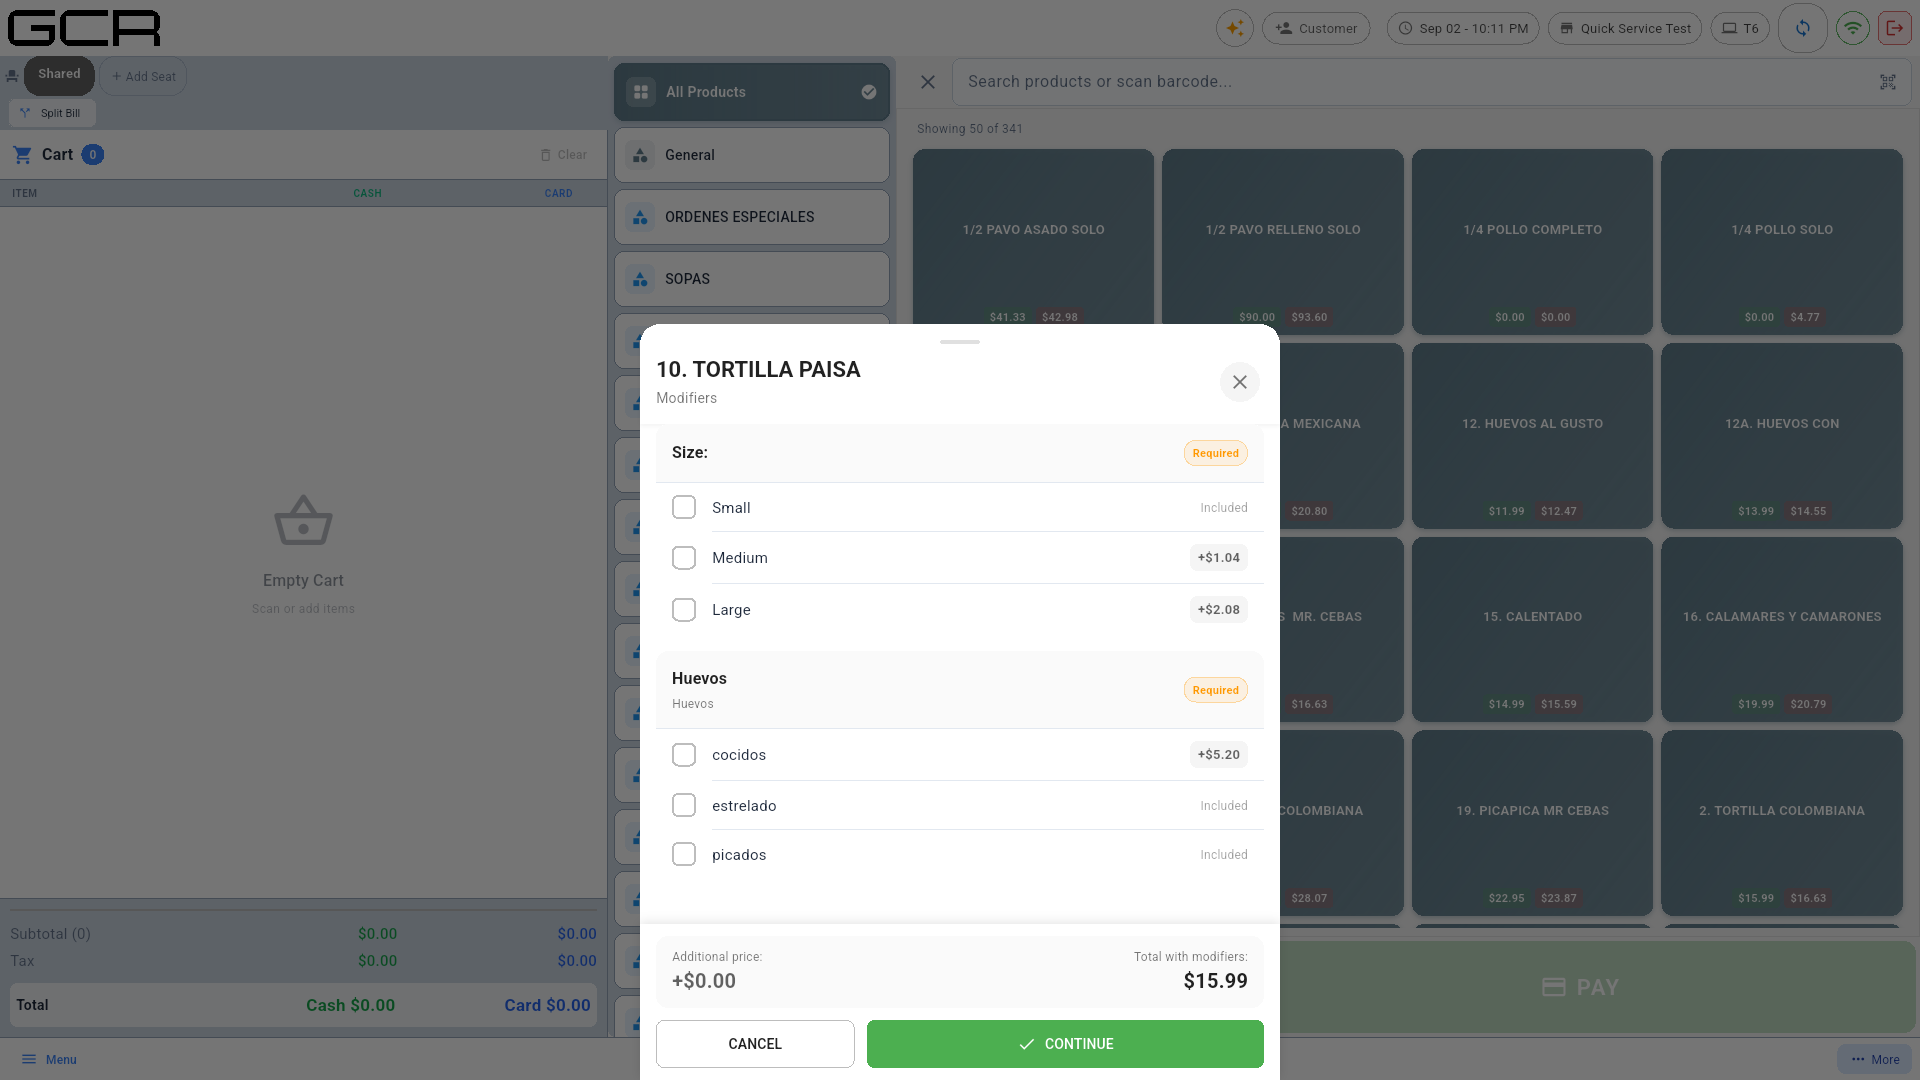Select 1/2 PAVO ASADO SOLO product
This screenshot has height=1080, width=1920.
coord(1033,242)
